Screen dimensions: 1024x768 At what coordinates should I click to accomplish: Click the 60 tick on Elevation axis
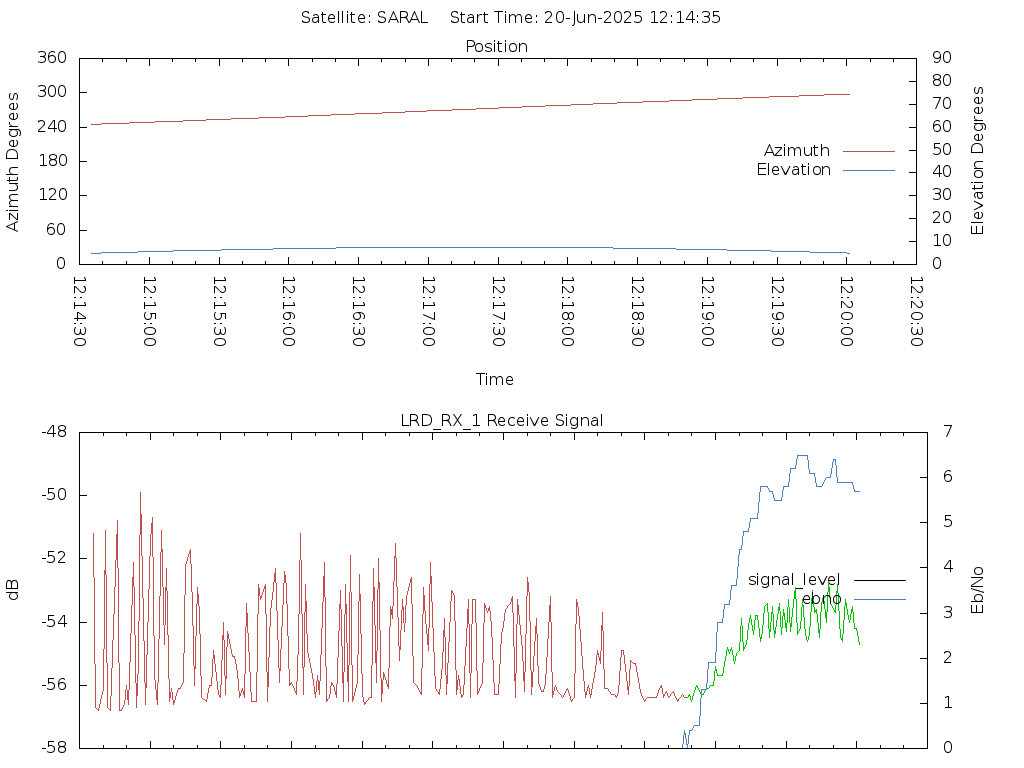point(942,127)
